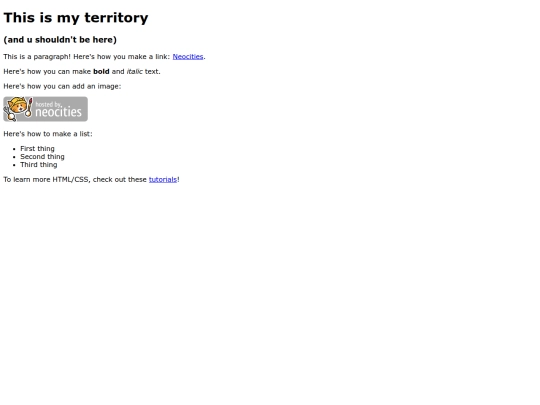Click the 'This is my territory' heading

(x=76, y=18)
